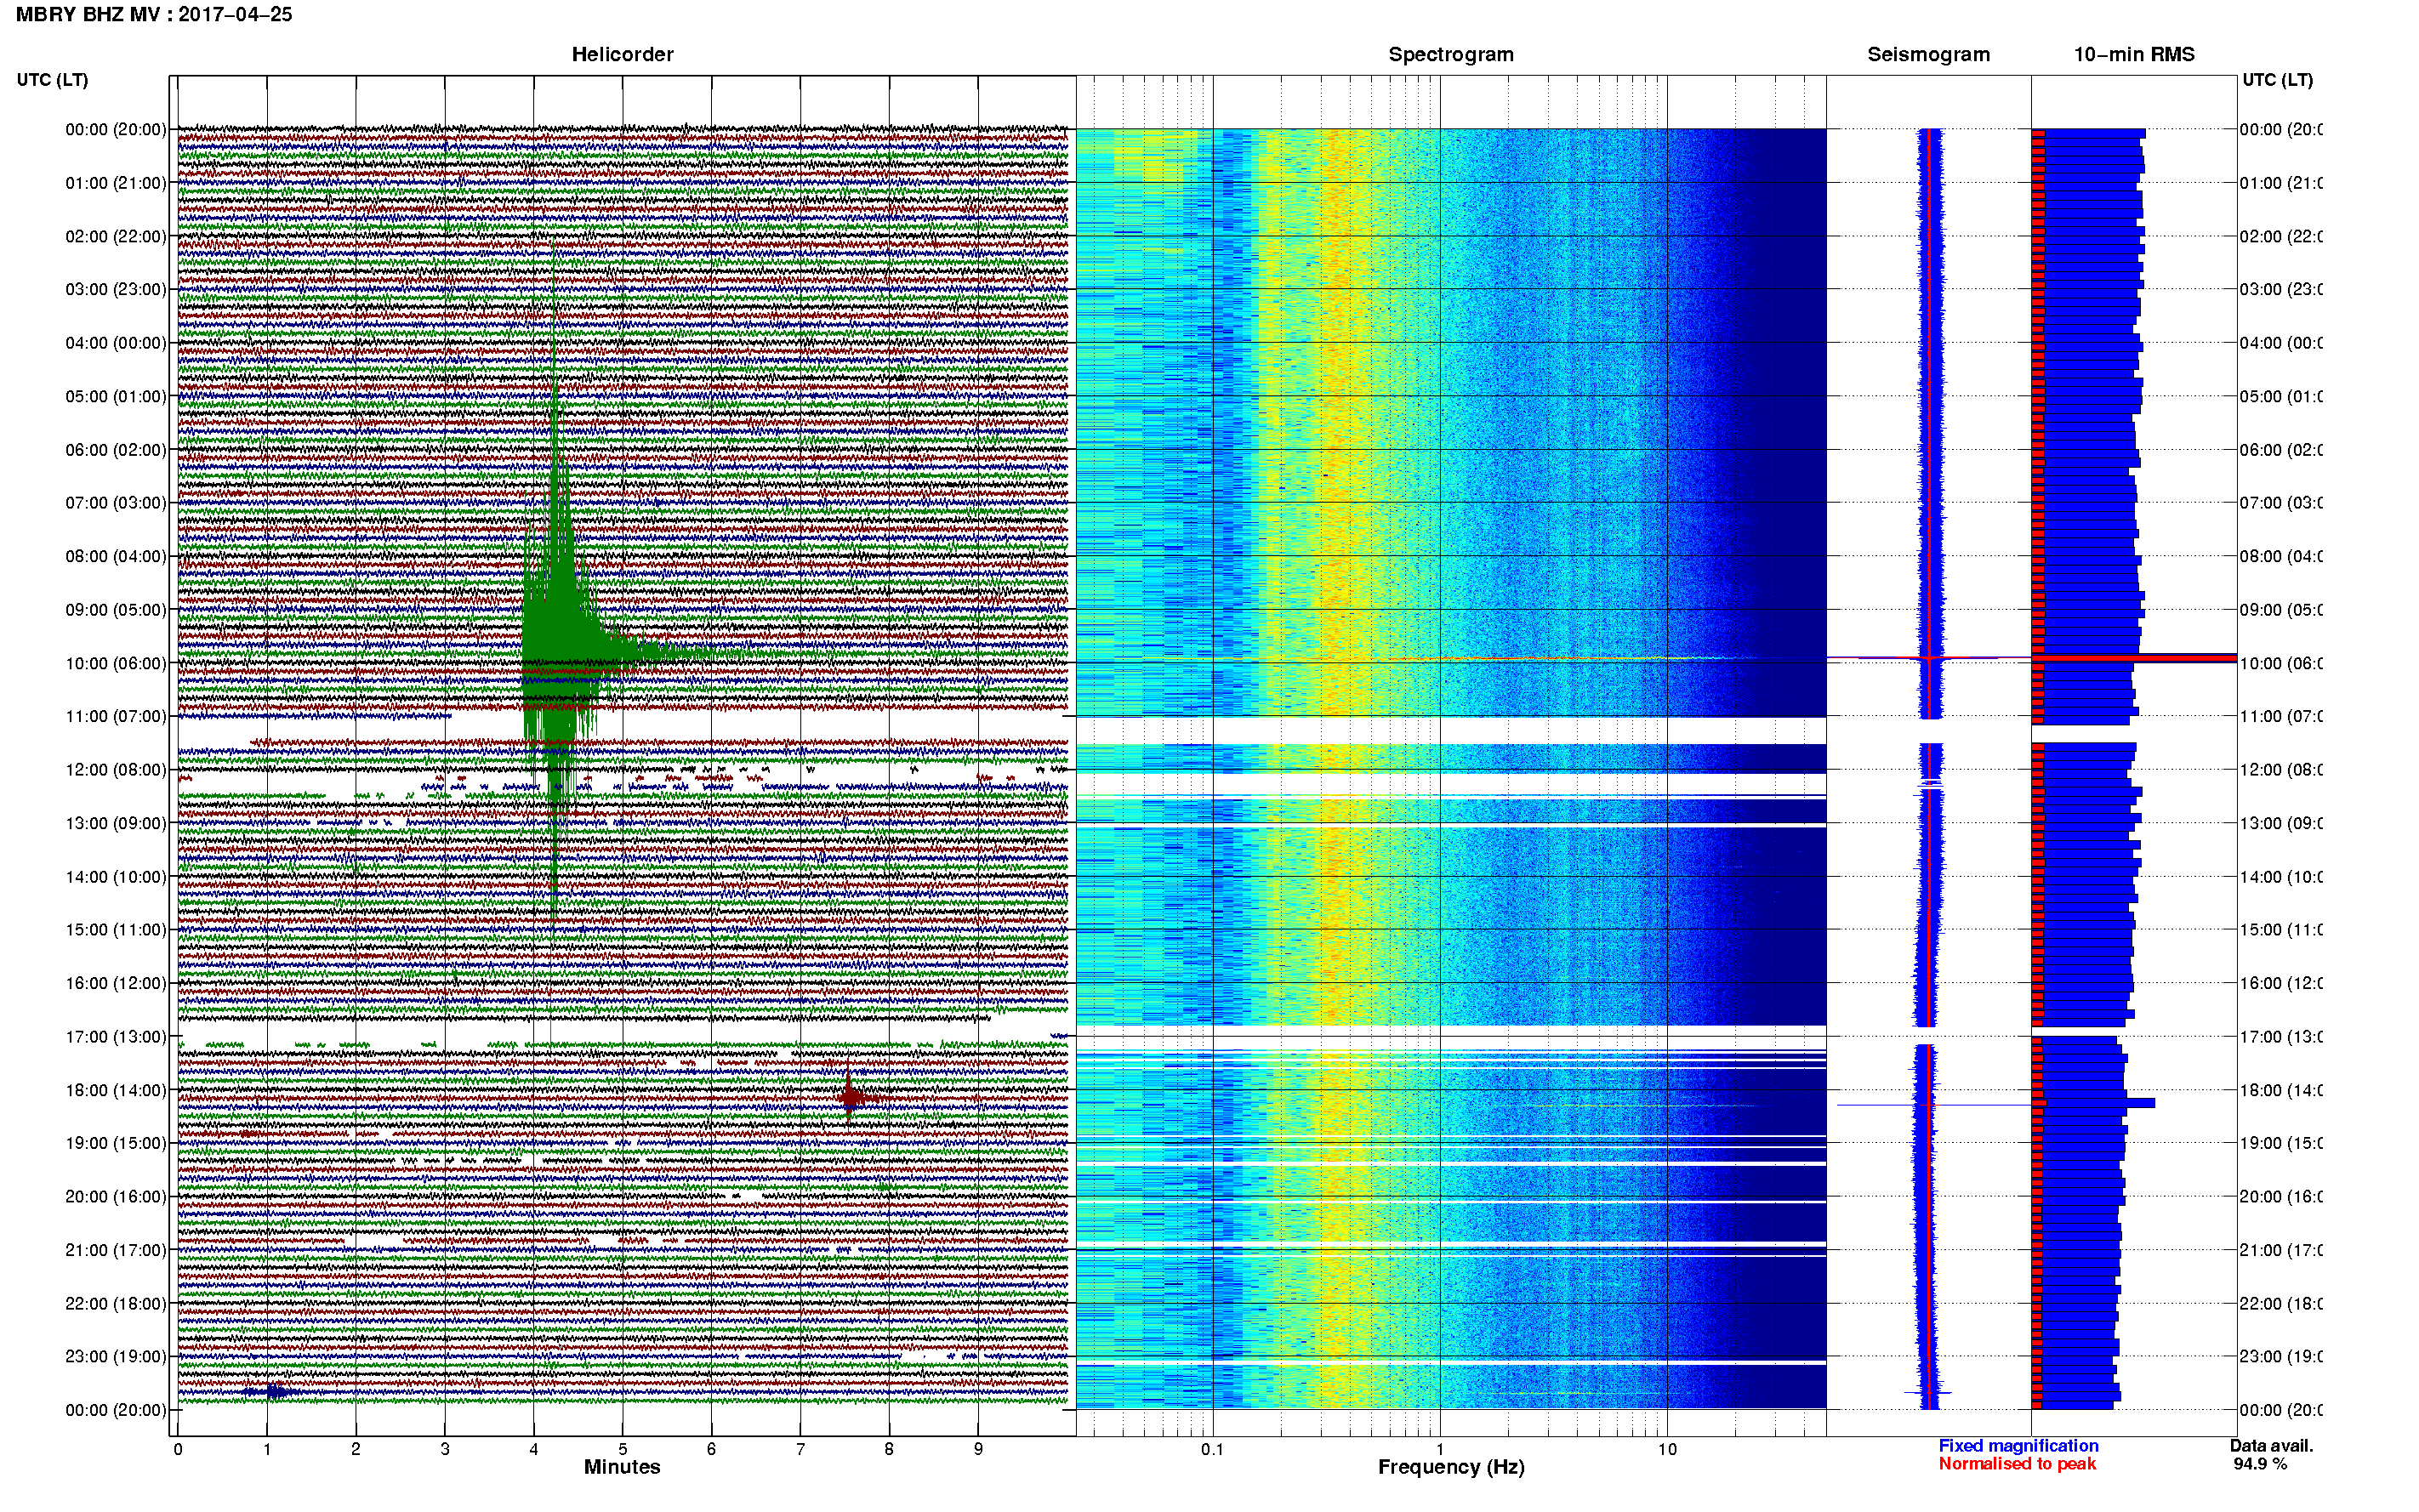This screenshot has width=2419, height=1512.
Task: Click the left time label '15:00 (11:00)'
Action: coord(116,929)
